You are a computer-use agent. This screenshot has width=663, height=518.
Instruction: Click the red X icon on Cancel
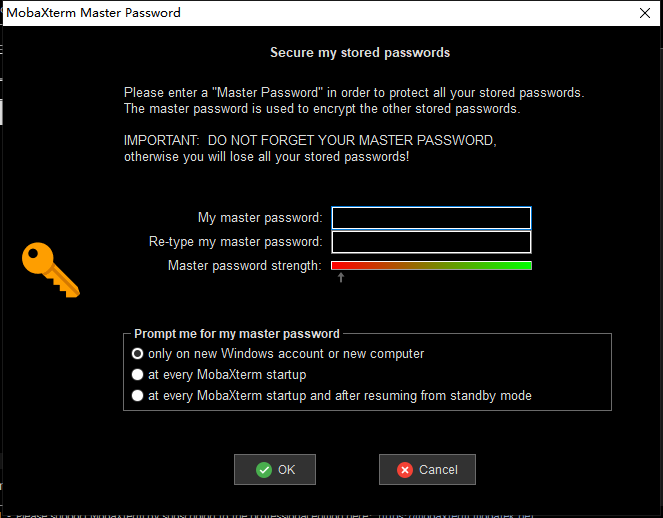405,470
